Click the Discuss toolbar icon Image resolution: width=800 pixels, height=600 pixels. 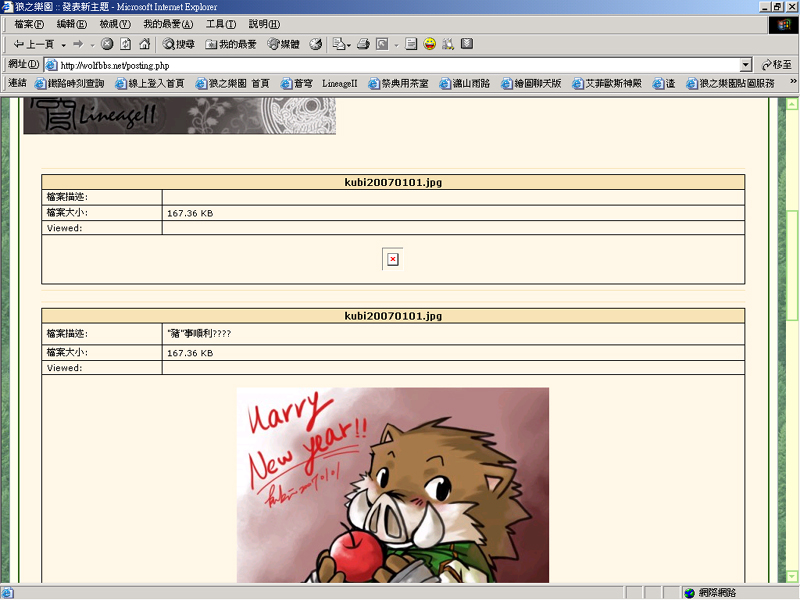411,44
